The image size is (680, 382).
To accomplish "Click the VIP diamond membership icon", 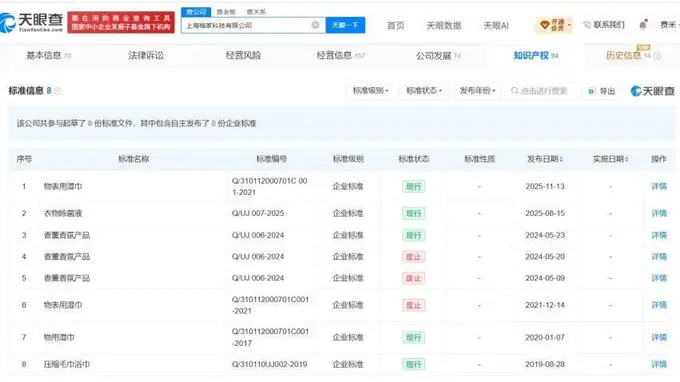I will [544, 25].
